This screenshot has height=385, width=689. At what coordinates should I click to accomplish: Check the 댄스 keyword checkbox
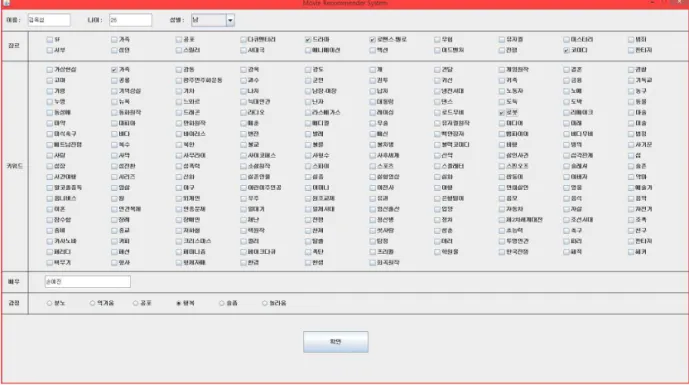coord(437,102)
